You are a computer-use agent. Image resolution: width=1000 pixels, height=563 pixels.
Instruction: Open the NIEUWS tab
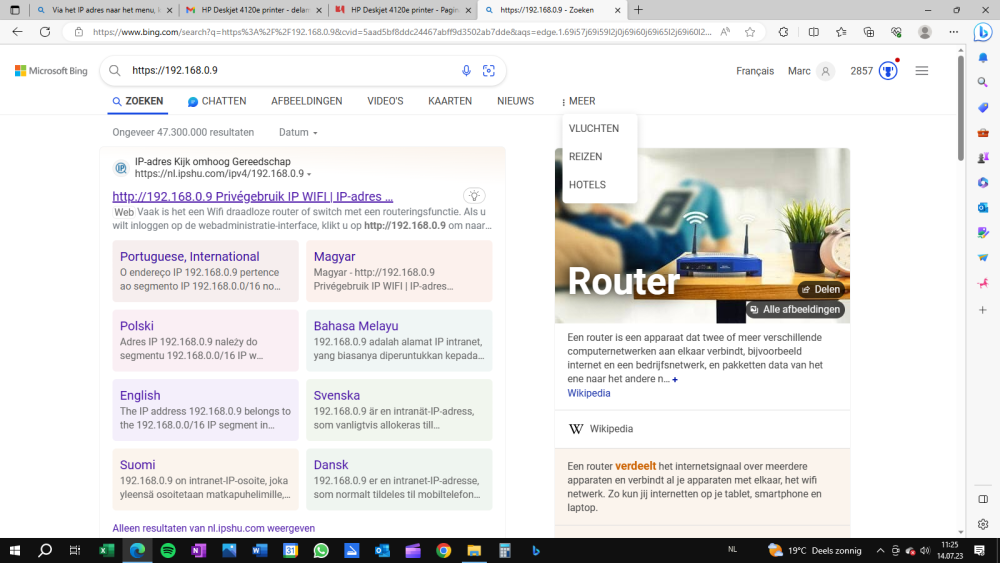click(515, 101)
